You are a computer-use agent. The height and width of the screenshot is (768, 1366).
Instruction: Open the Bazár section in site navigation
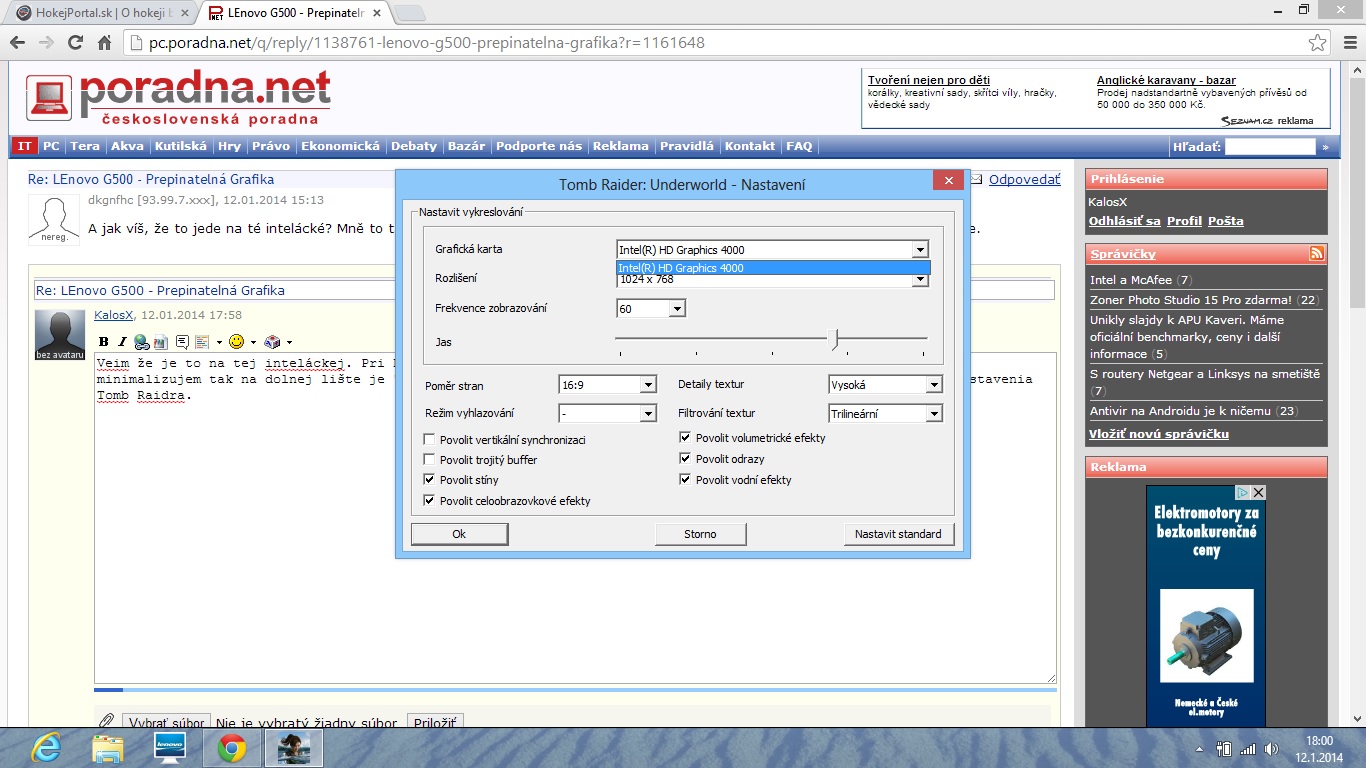point(466,146)
